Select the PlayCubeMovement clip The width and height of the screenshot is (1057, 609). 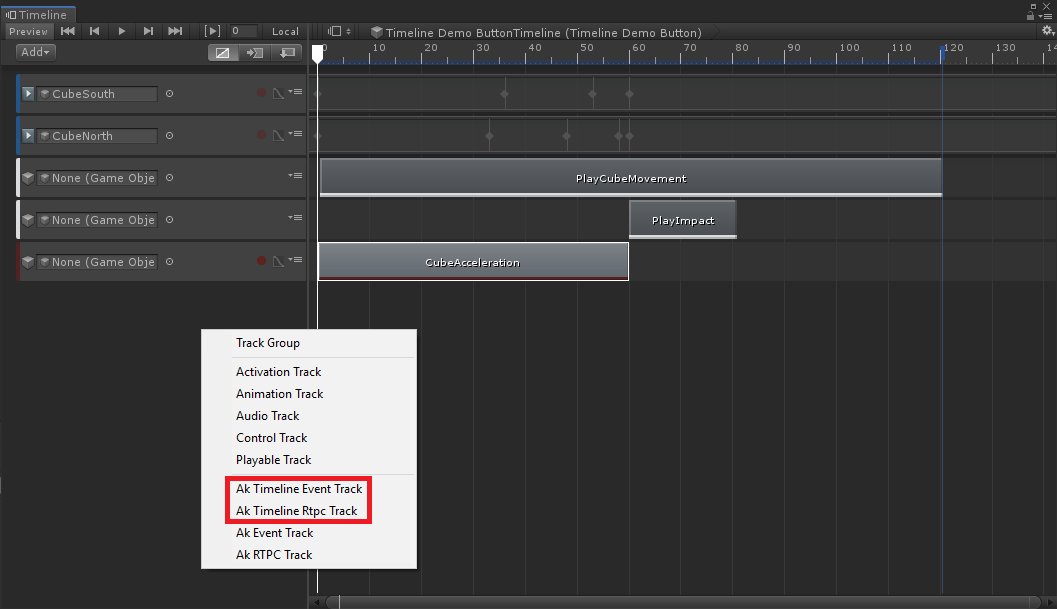pos(630,178)
